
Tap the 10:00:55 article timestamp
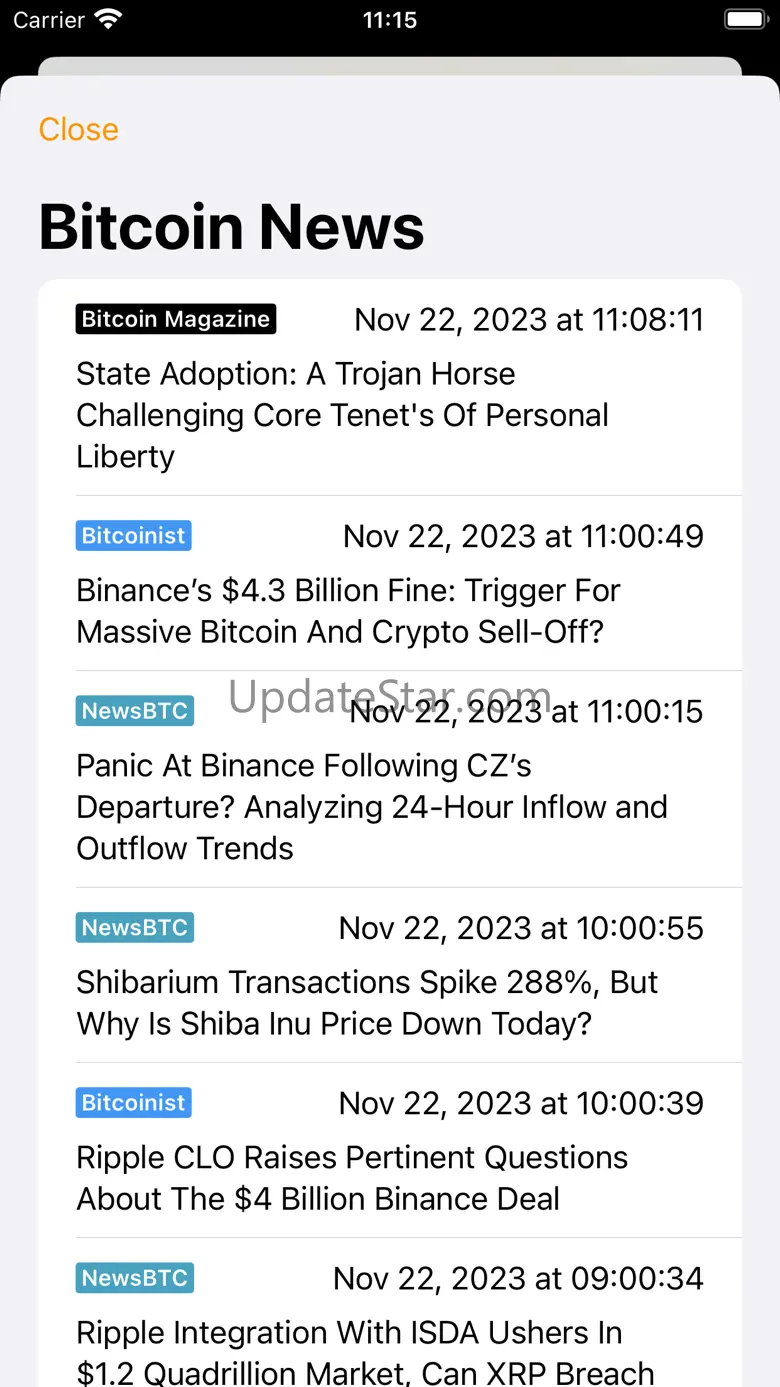521,928
